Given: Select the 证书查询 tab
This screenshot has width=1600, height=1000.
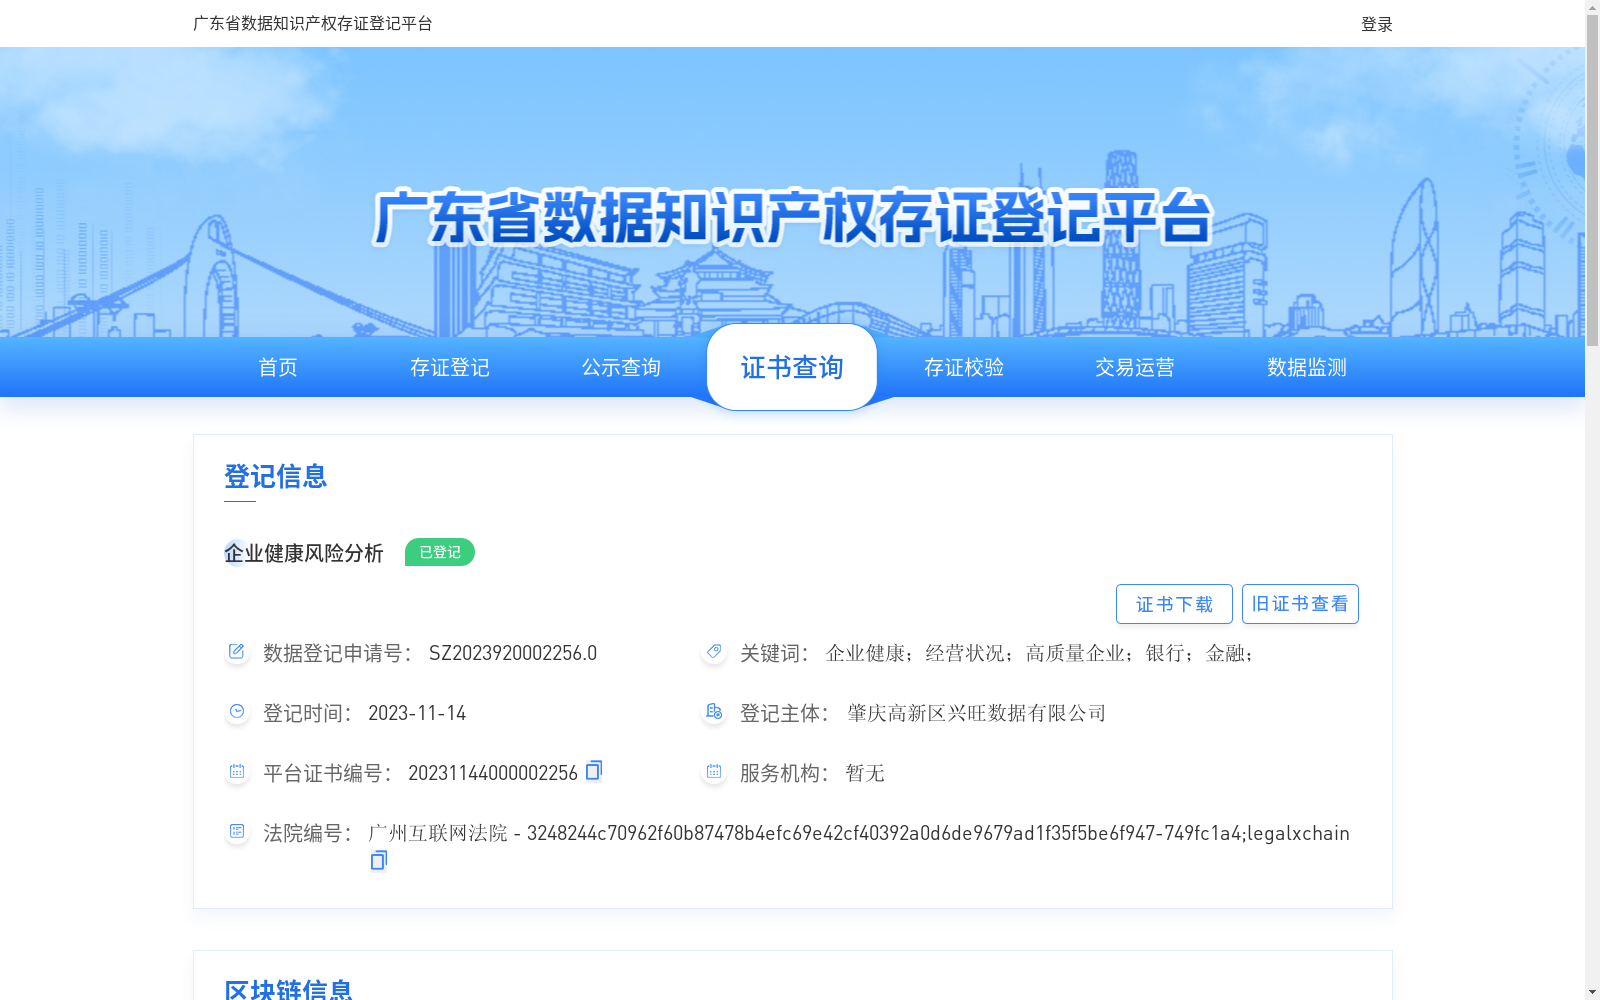Looking at the screenshot, I should pos(792,367).
